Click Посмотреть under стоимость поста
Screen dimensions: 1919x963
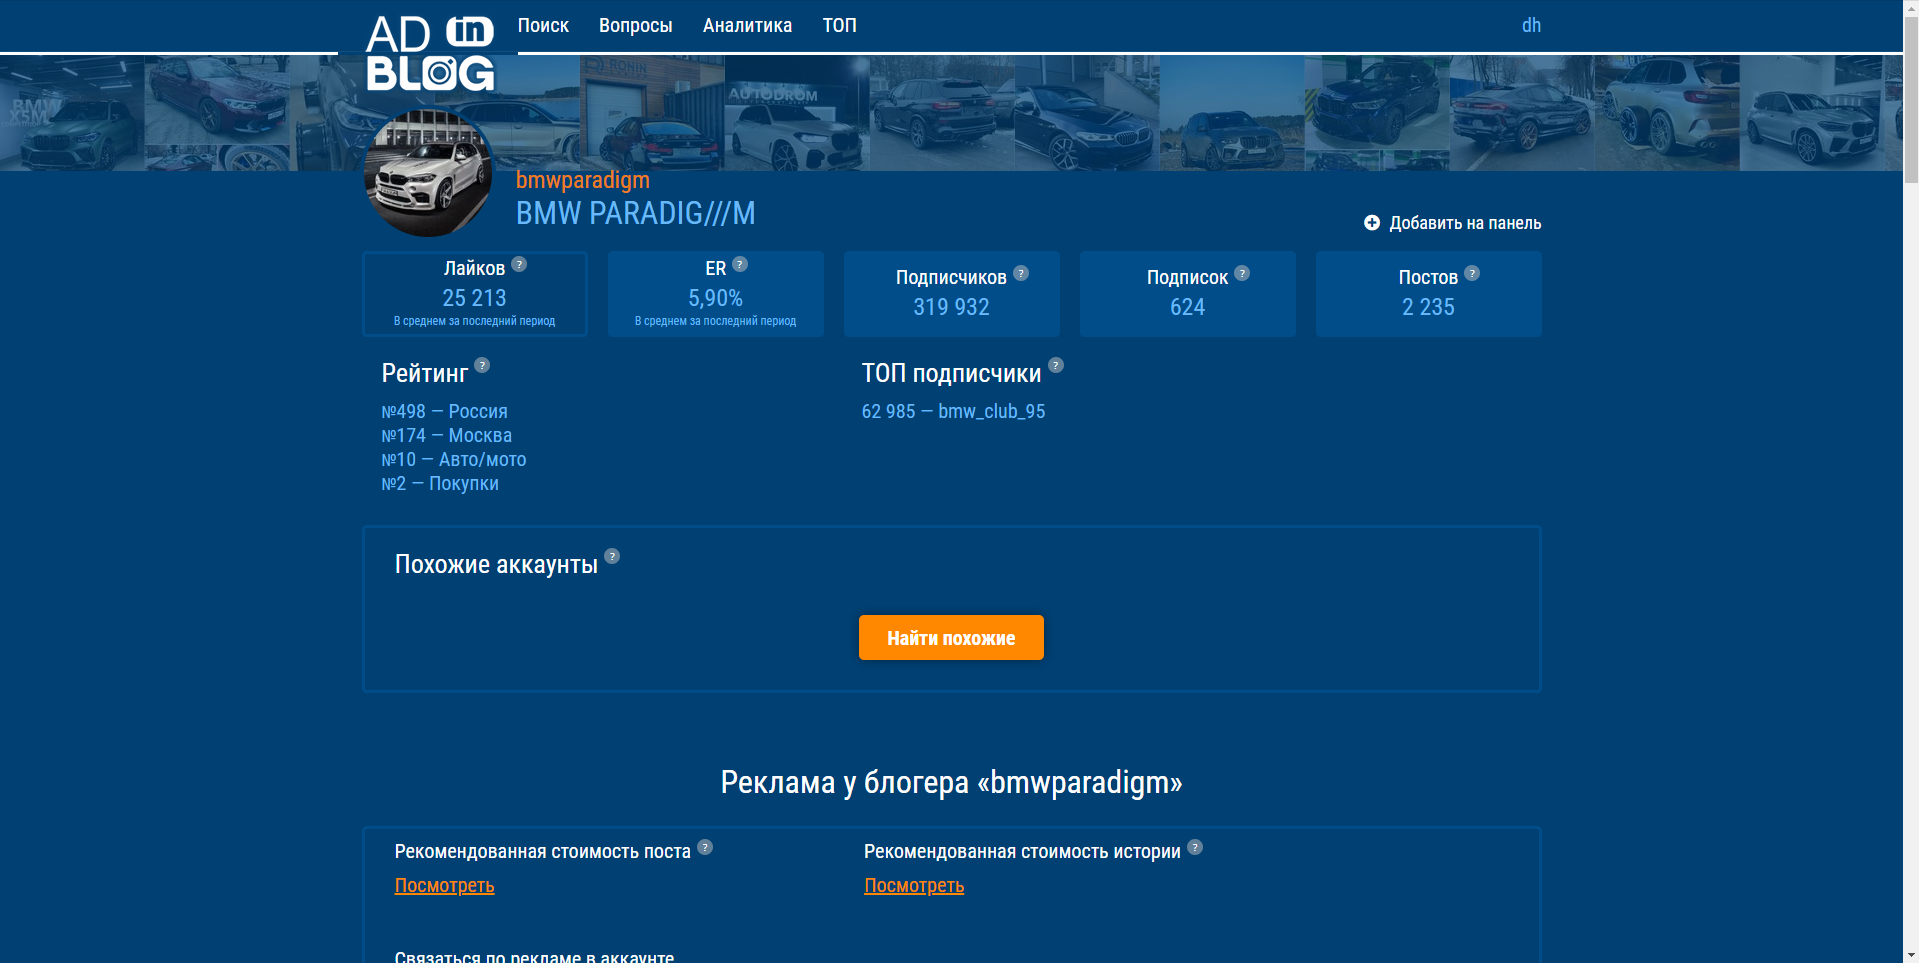[444, 886]
